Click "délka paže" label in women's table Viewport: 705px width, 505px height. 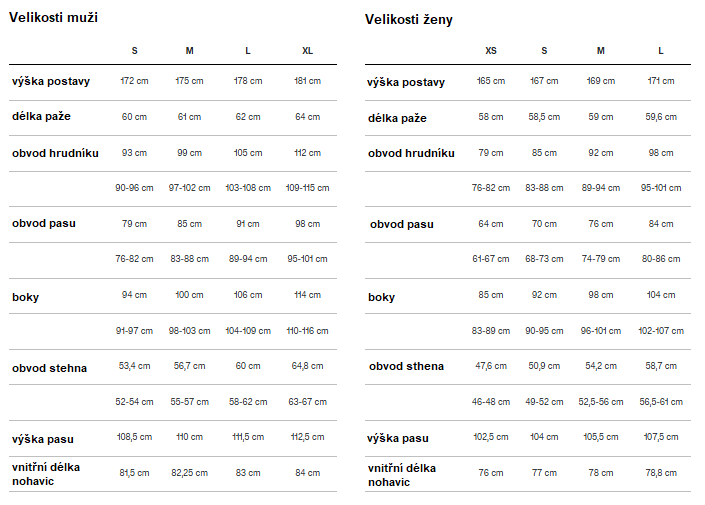(x=397, y=118)
